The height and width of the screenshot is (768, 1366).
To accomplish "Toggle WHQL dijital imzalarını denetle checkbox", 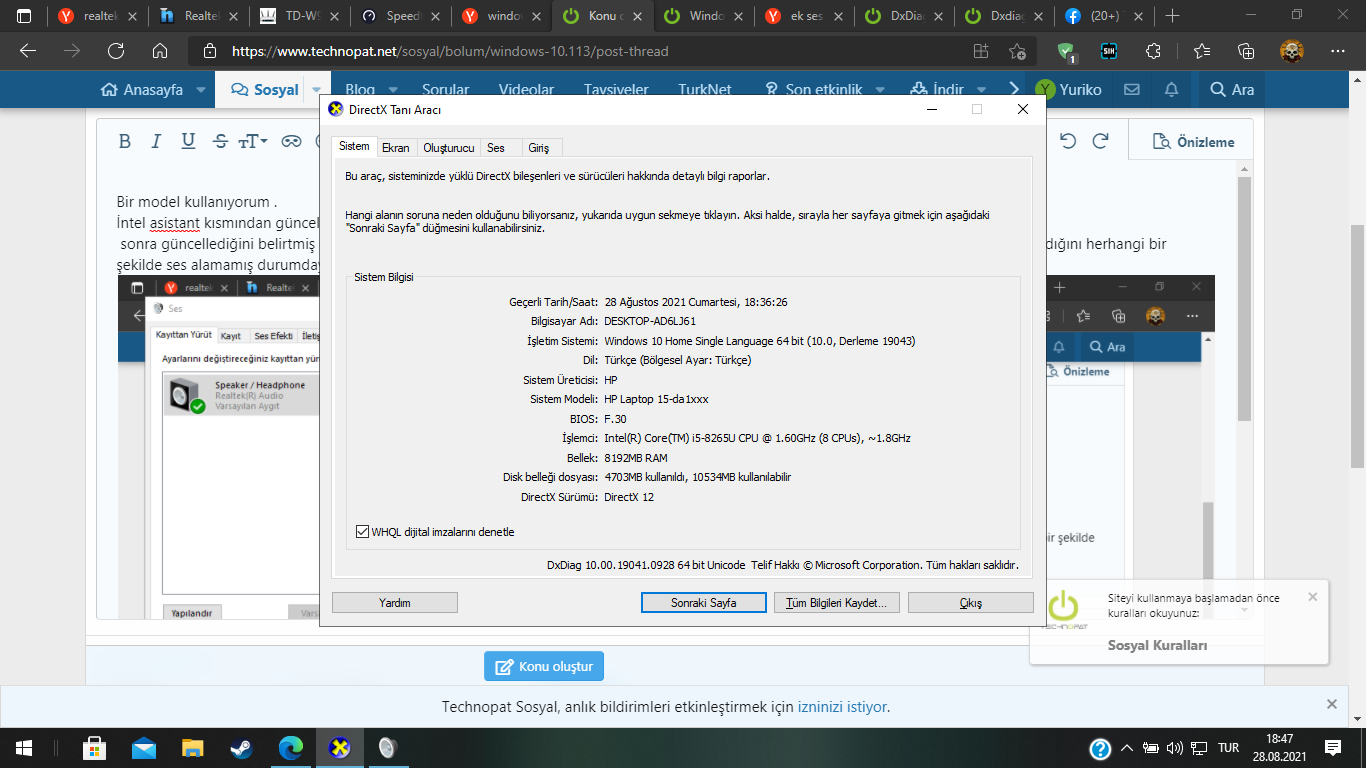I will tap(362, 532).
